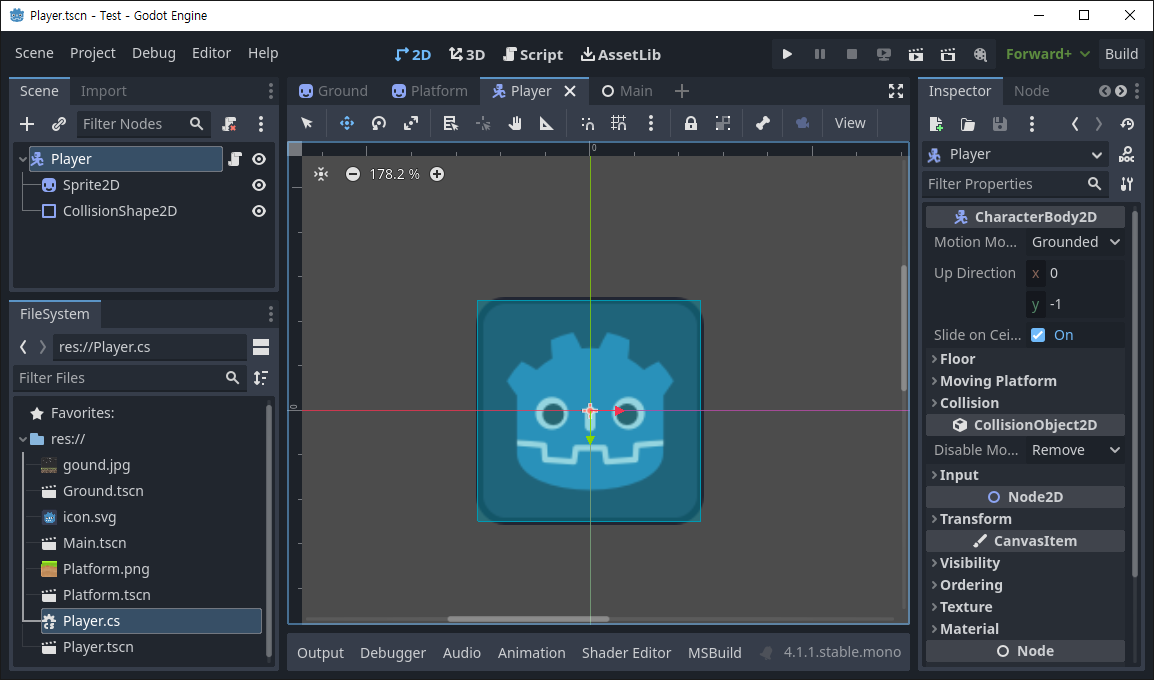1154x680 pixels.
Task: Toggle distraction free mode
Action: pos(896,91)
